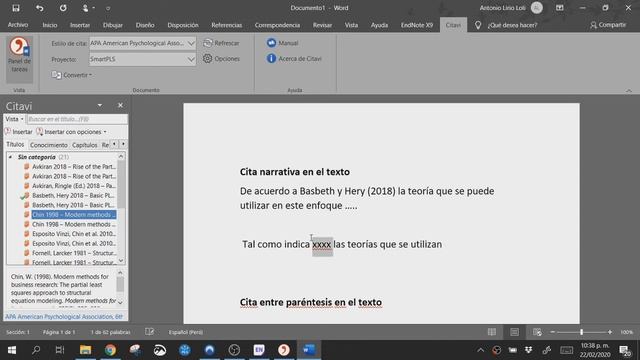Open the EndNote taskbar icon

pos(259,350)
